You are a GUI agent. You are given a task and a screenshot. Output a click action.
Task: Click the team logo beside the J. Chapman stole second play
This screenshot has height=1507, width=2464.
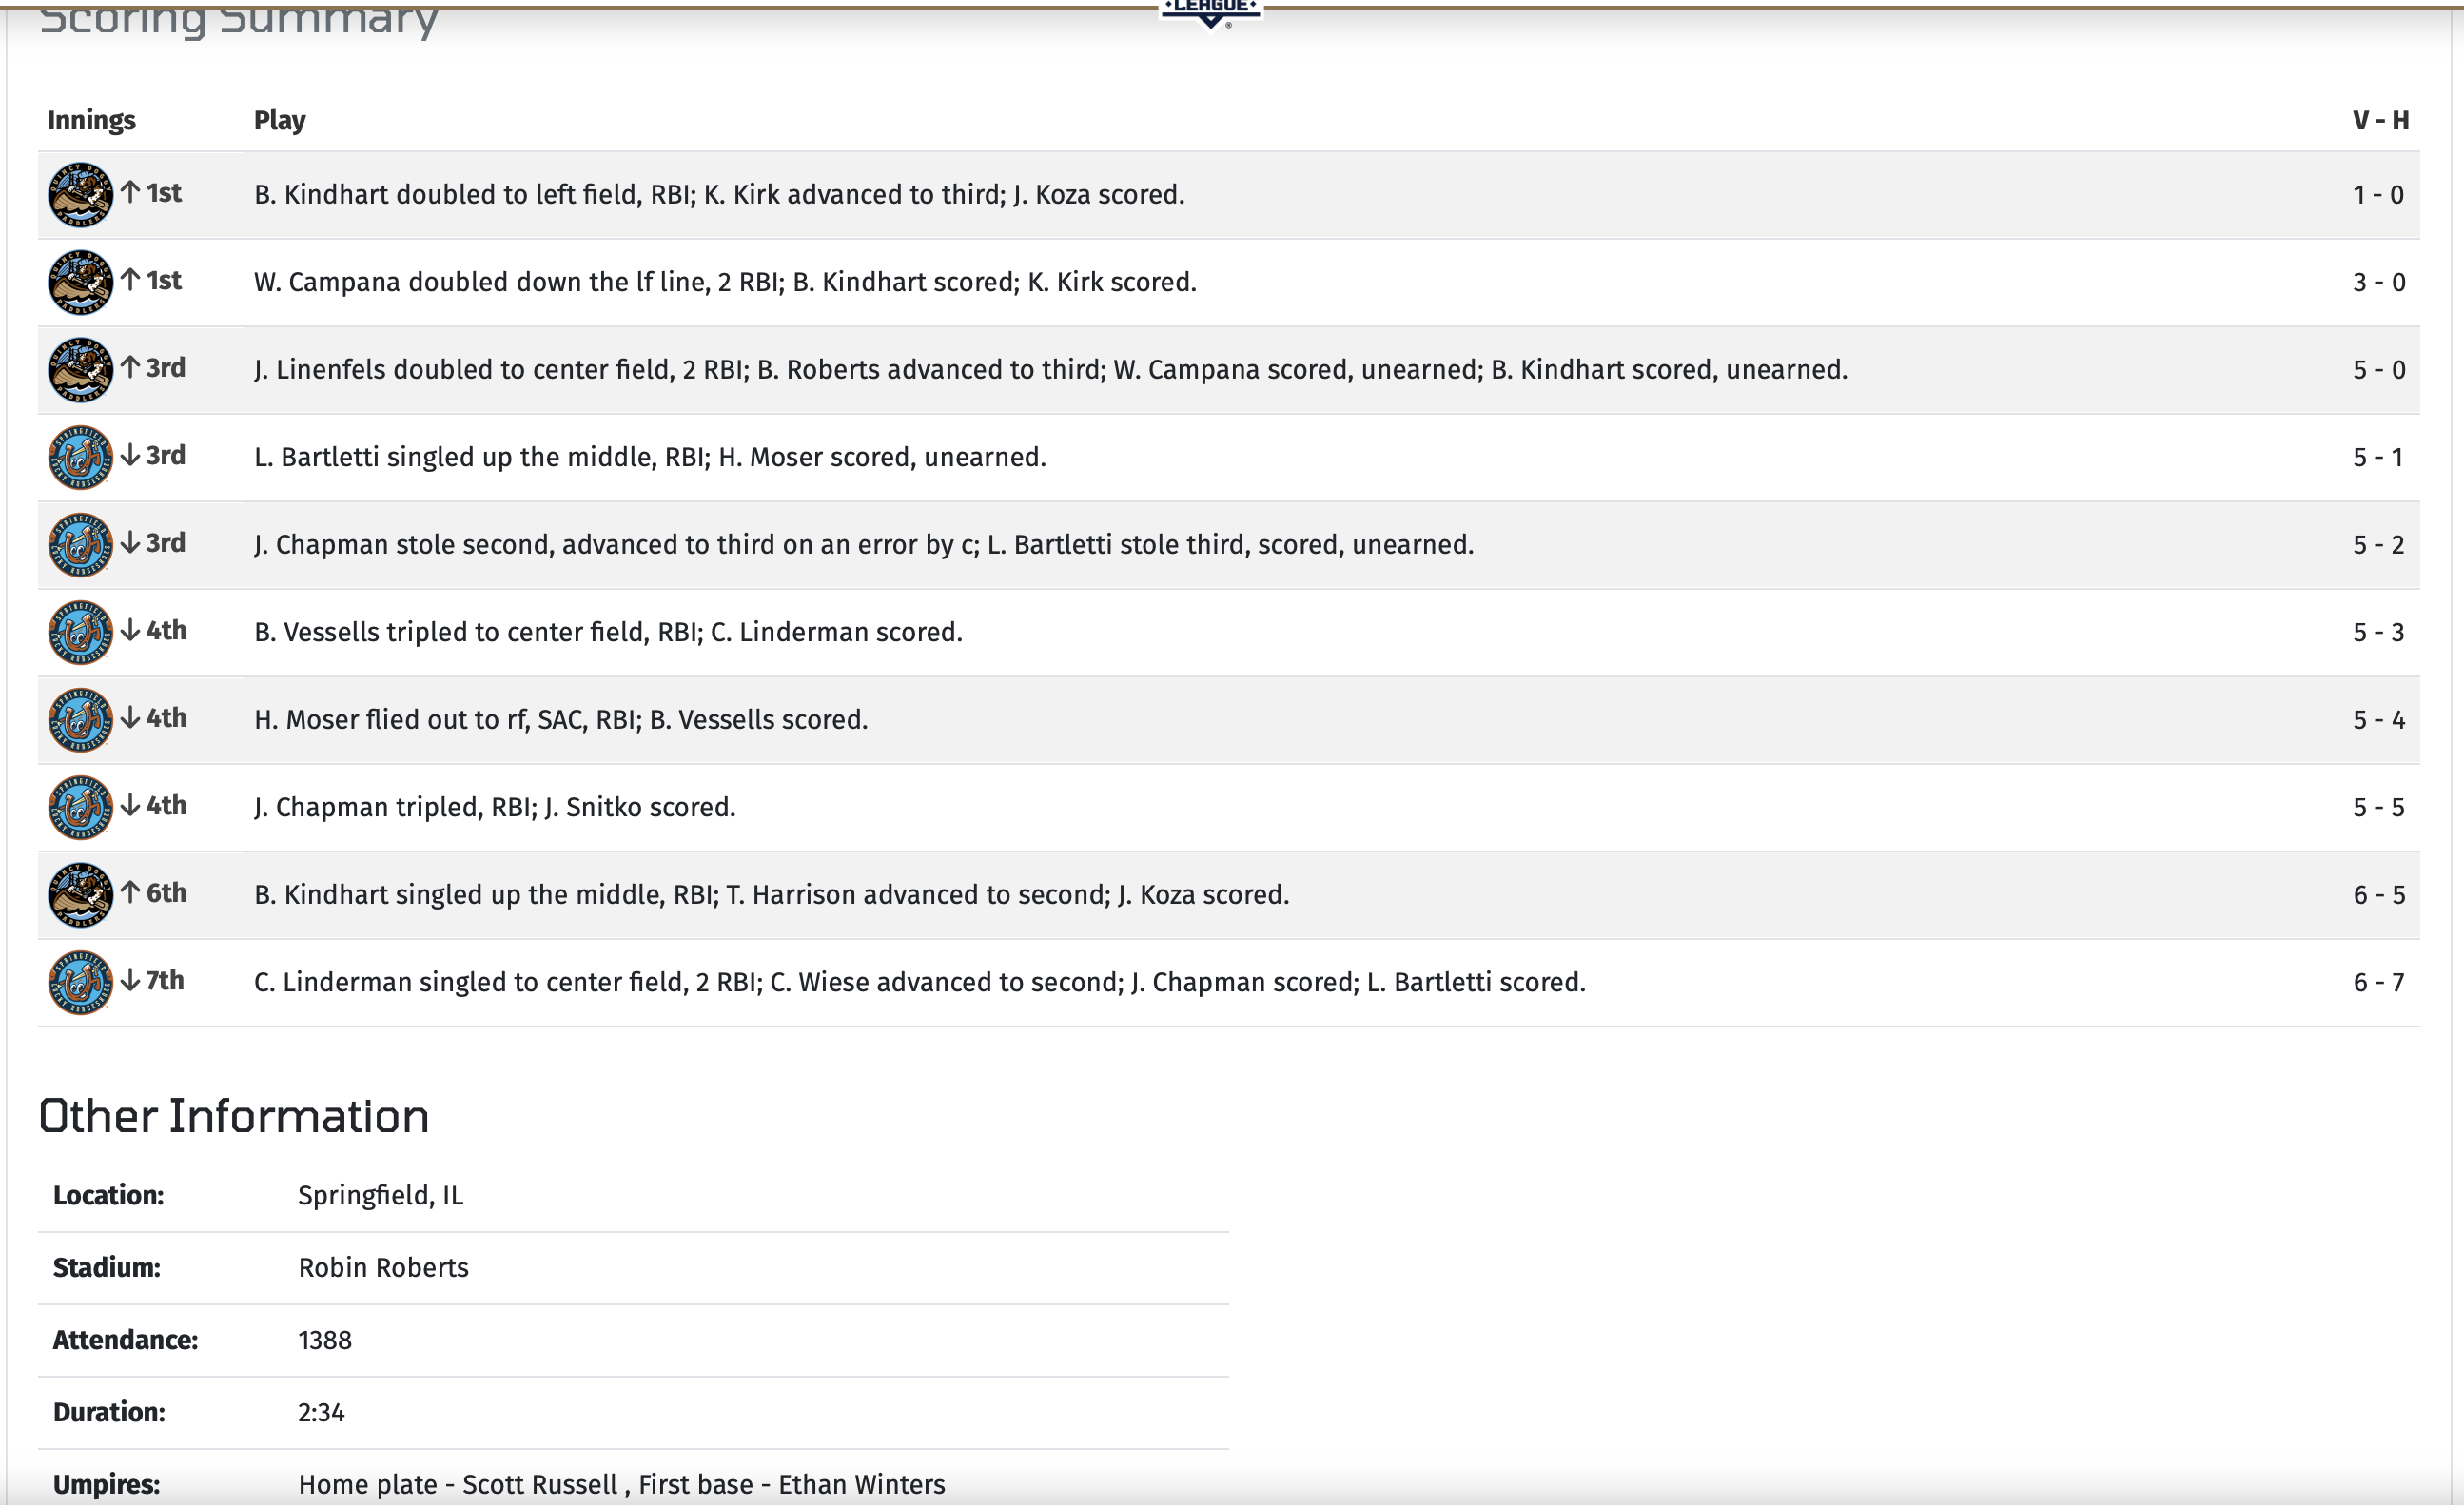(x=80, y=546)
